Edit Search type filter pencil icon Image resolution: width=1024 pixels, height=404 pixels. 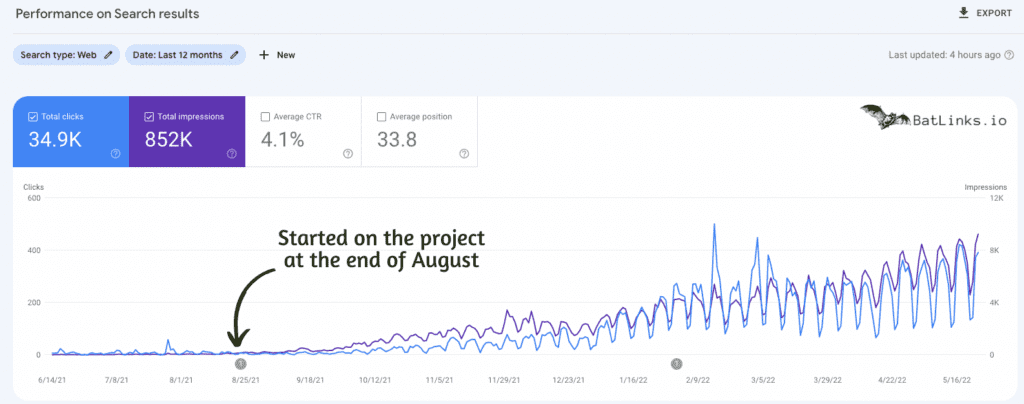pyautogui.click(x=108, y=55)
